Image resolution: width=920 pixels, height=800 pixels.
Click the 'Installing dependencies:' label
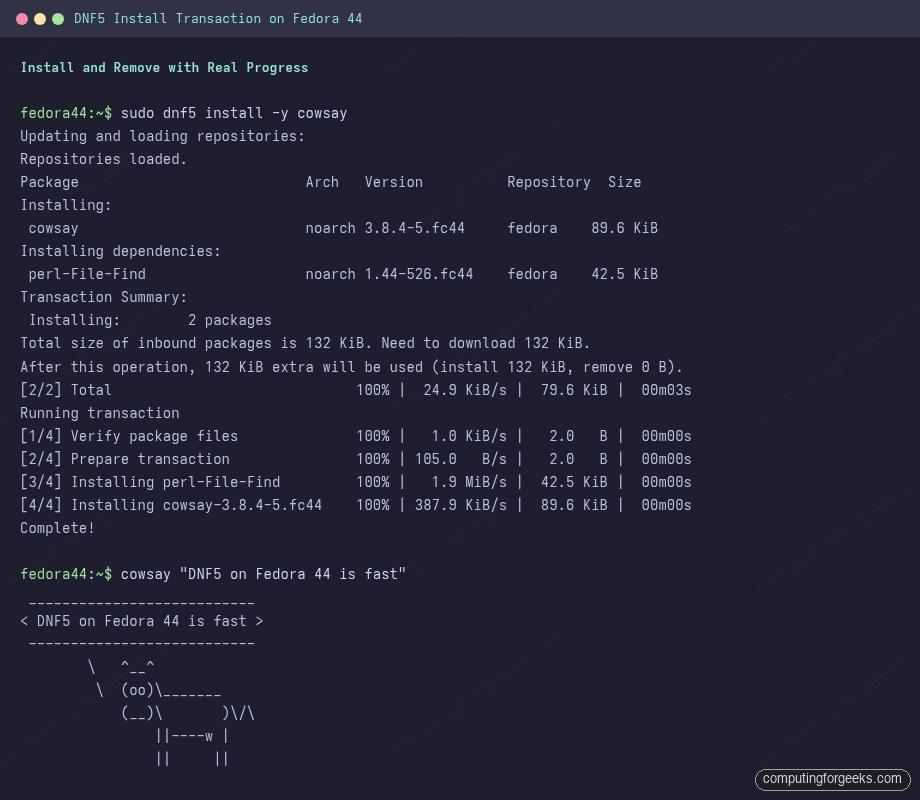(120, 251)
